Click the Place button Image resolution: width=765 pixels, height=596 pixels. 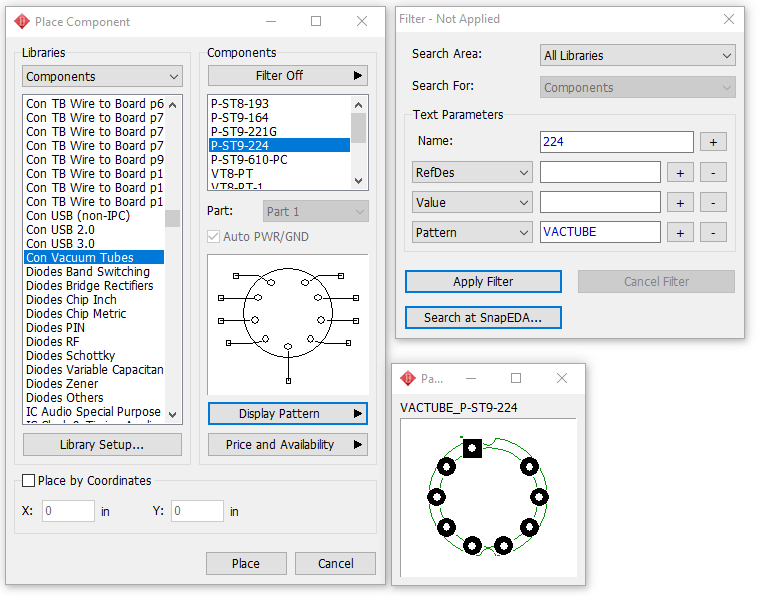coord(246,564)
